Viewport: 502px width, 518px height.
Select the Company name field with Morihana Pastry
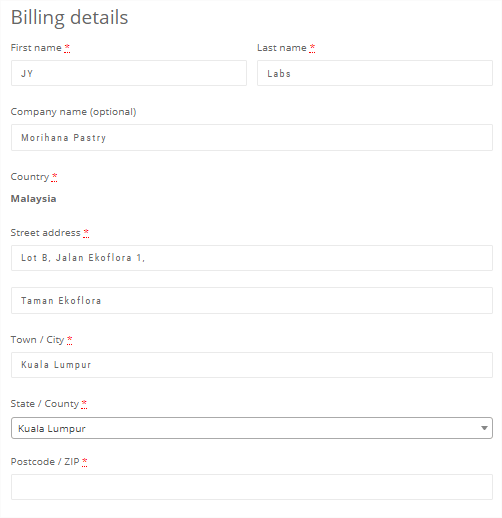pyautogui.click(x=252, y=137)
